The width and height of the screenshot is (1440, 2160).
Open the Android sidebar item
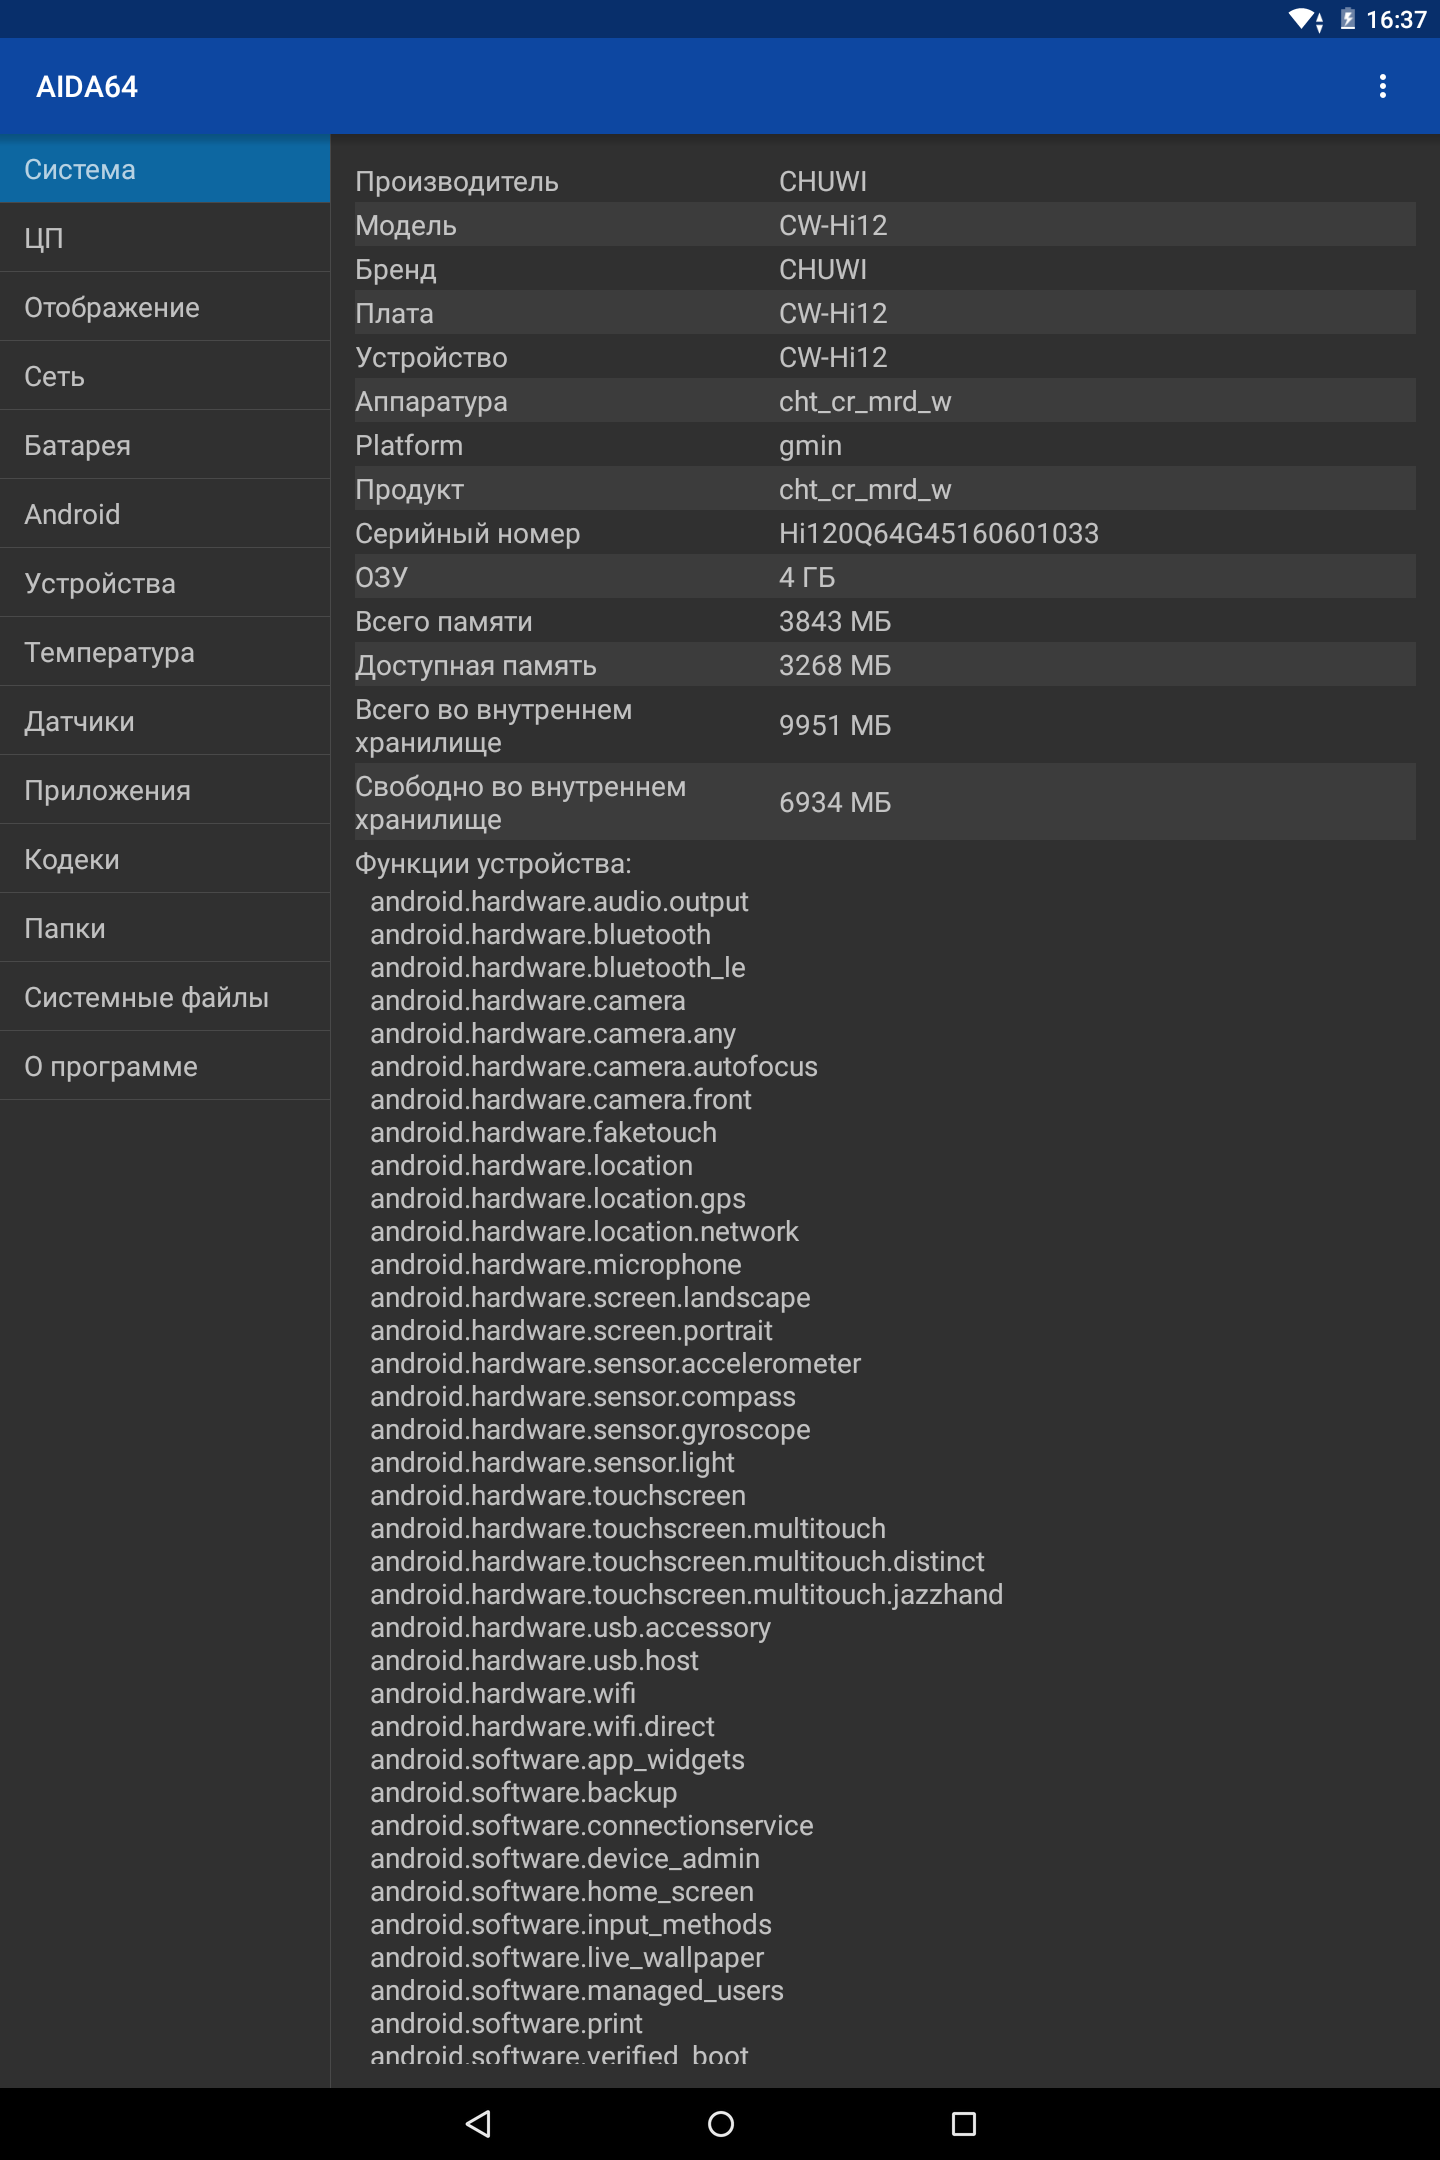[165, 514]
